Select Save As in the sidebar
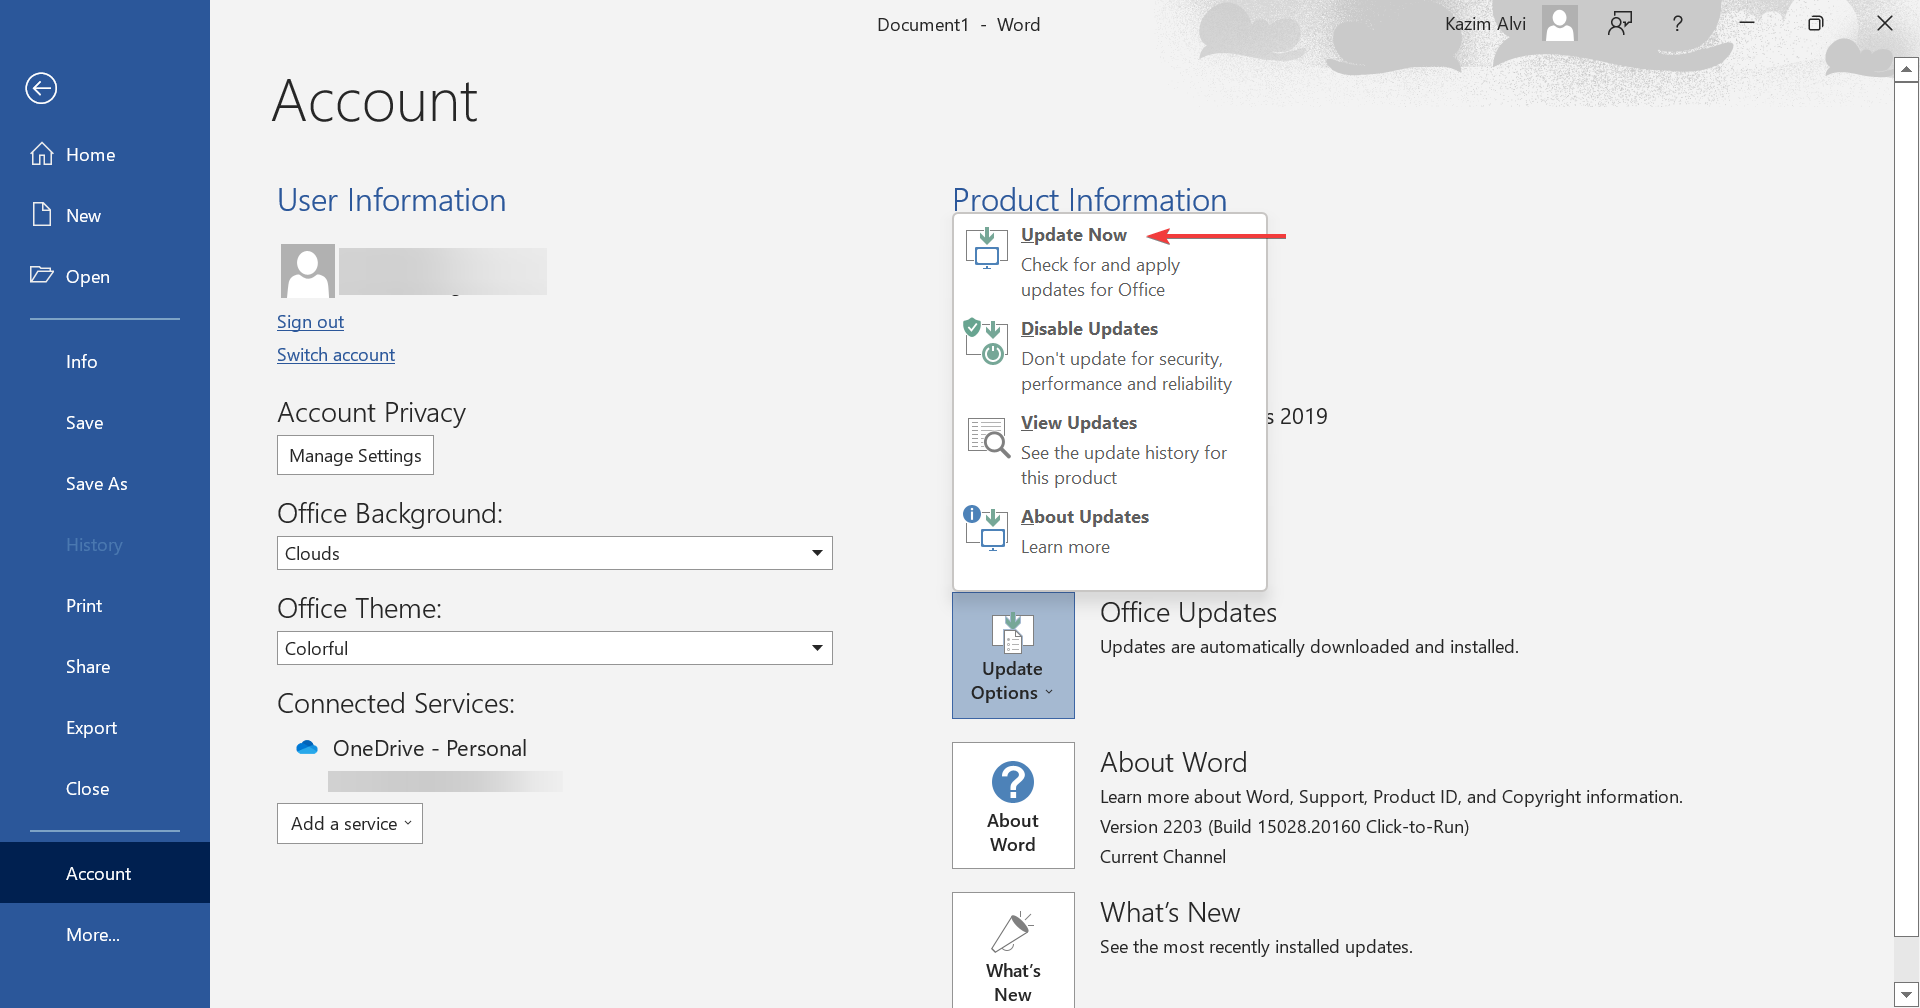1920x1008 pixels. click(96, 484)
